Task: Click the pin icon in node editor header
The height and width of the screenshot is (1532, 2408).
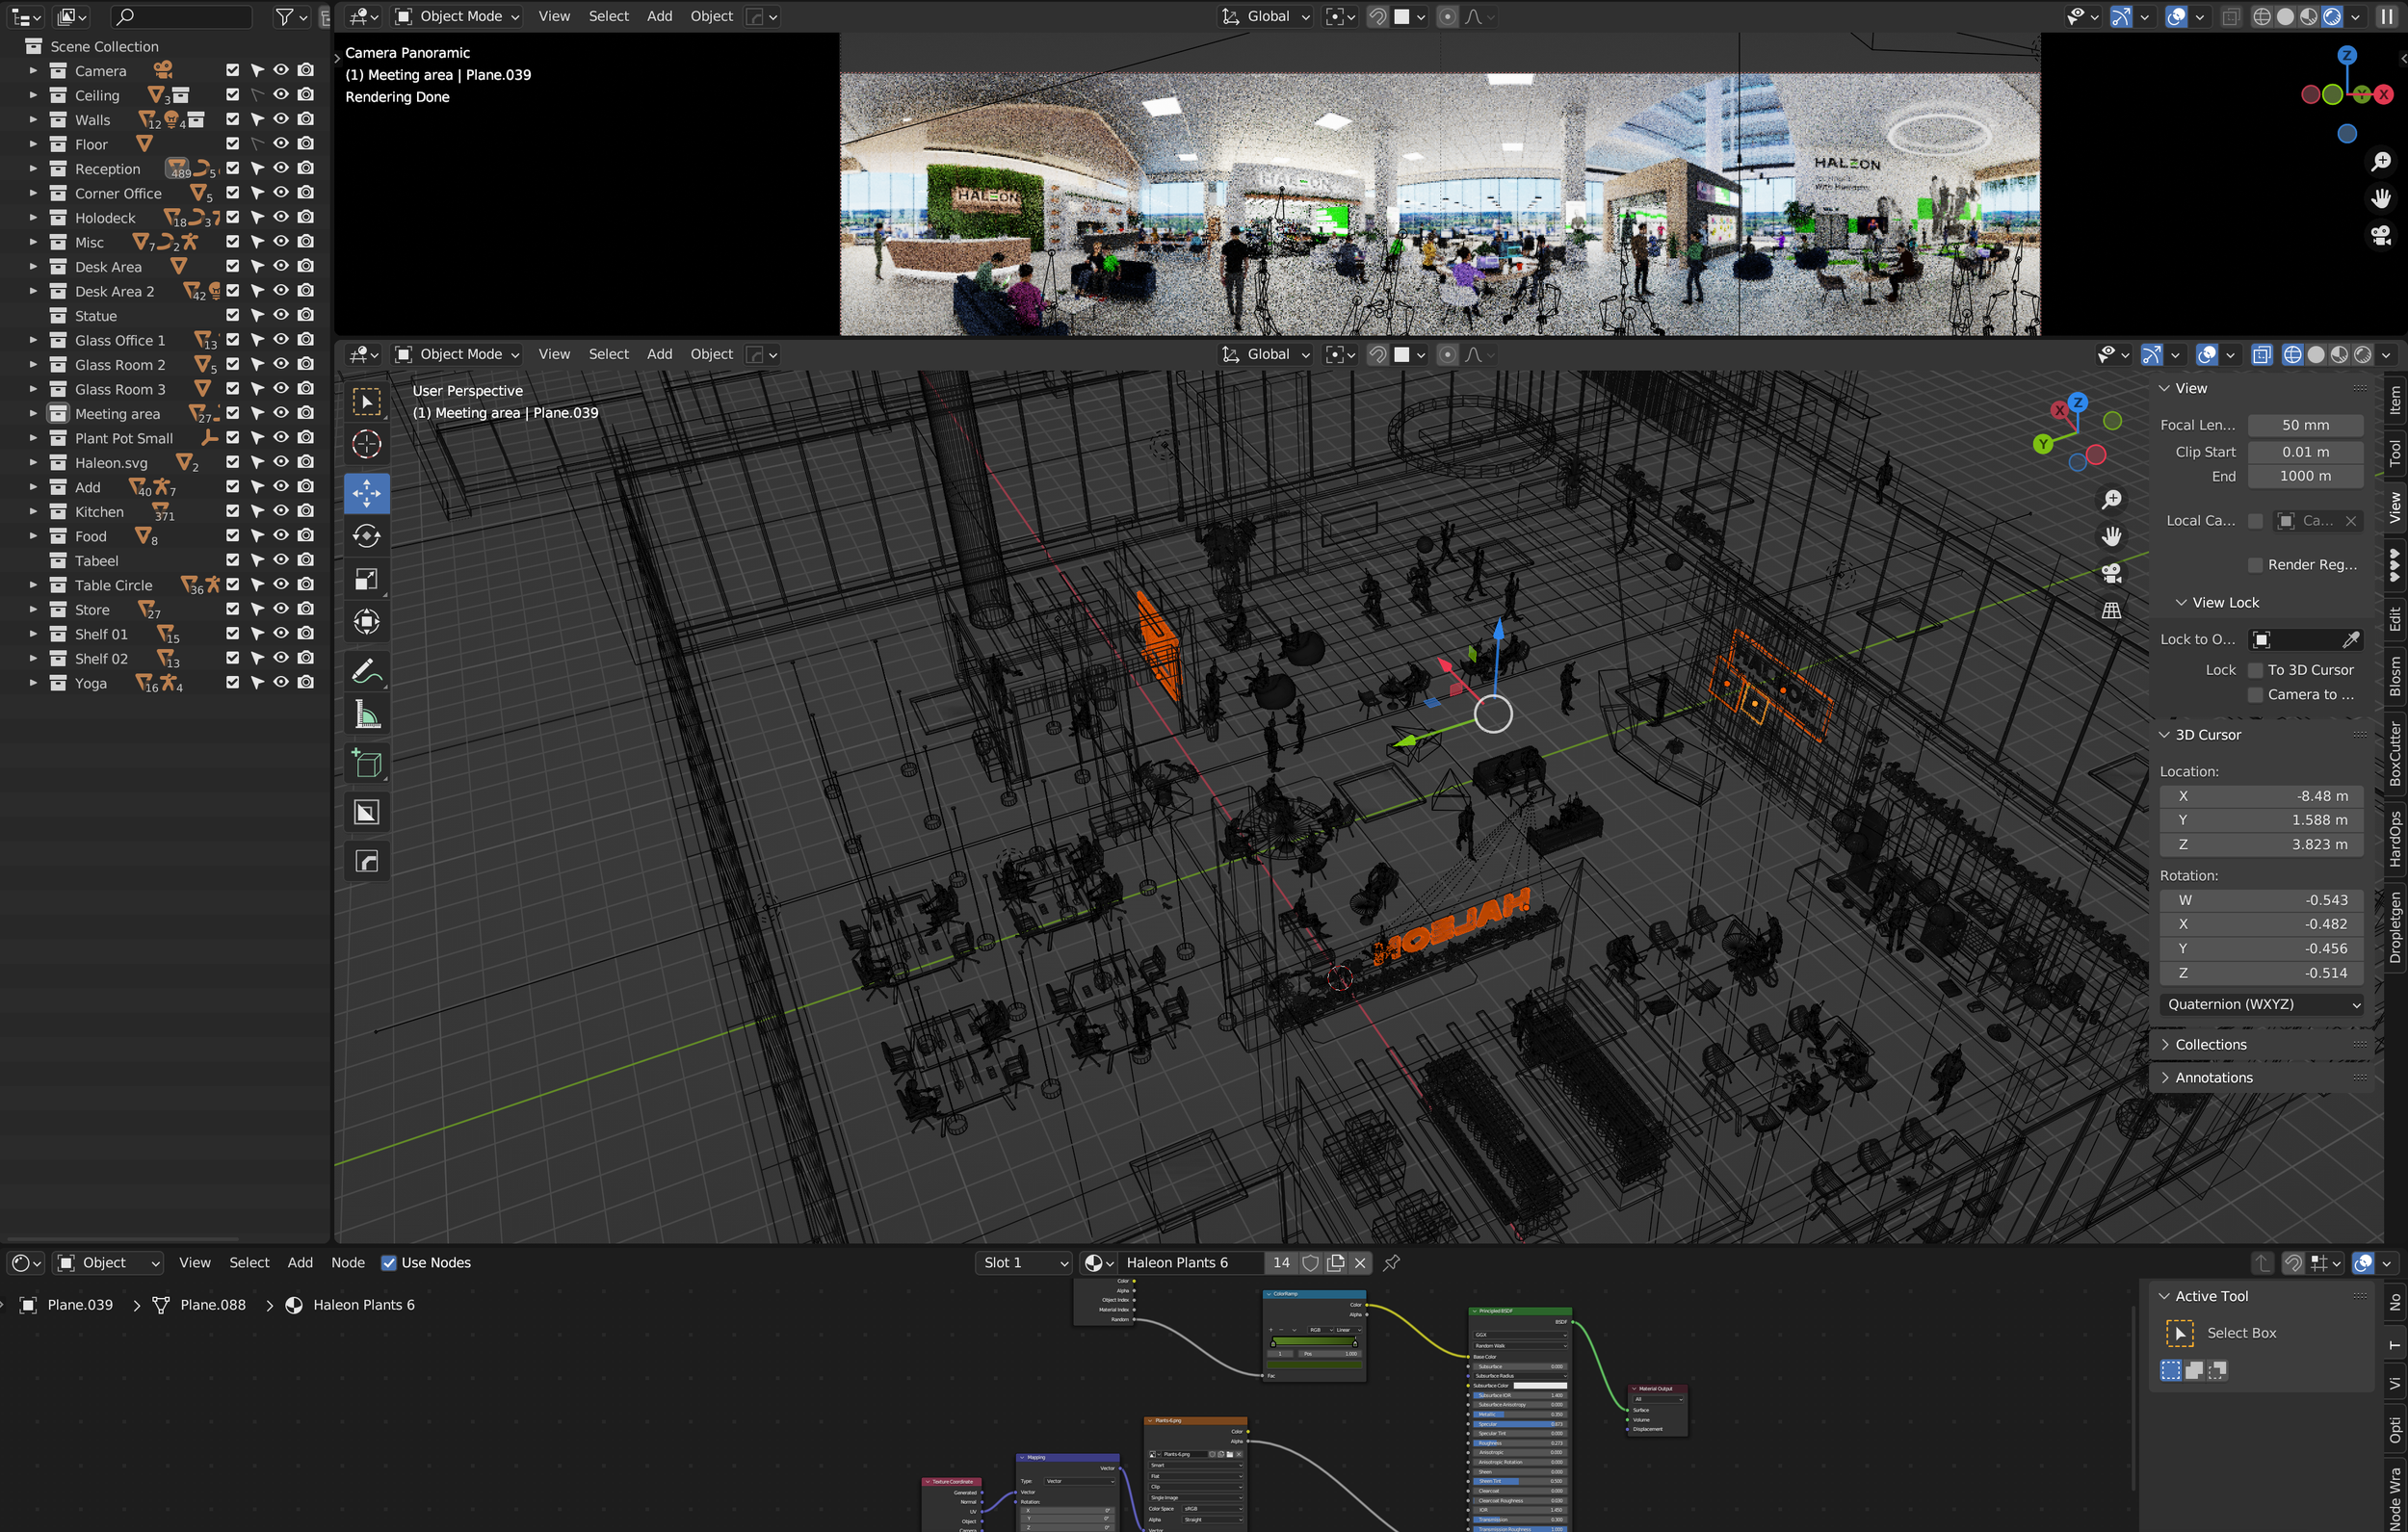Action: [x=1391, y=1263]
